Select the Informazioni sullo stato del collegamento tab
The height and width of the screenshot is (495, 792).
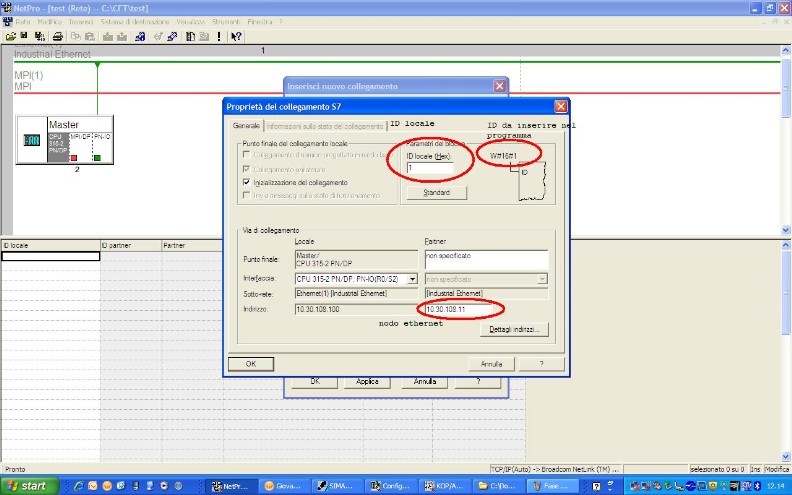click(x=325, y=126)
